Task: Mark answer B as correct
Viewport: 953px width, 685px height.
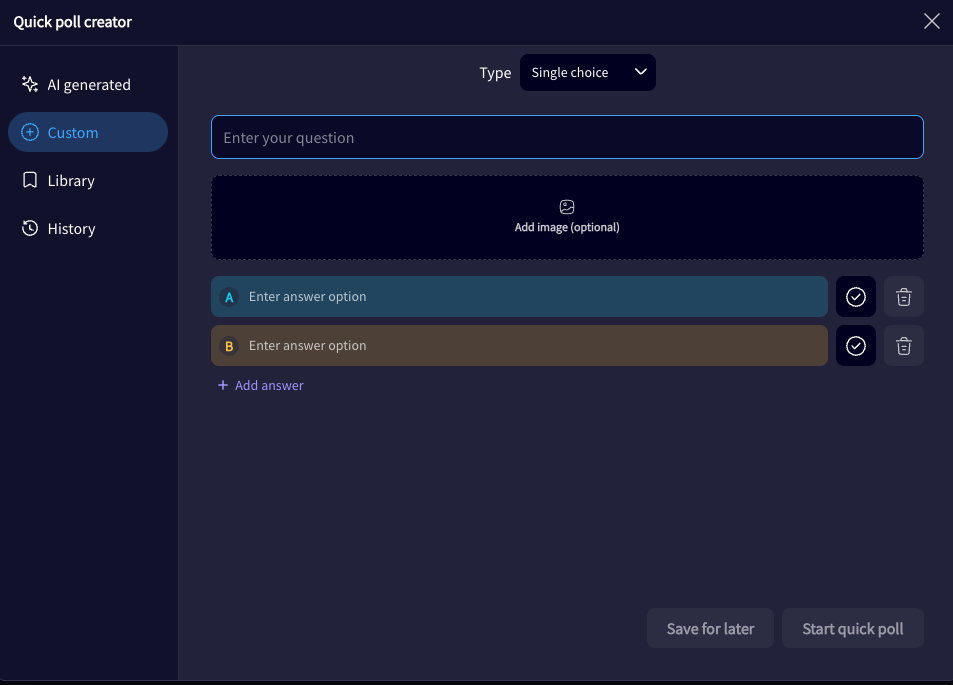Action: [855, 346]
